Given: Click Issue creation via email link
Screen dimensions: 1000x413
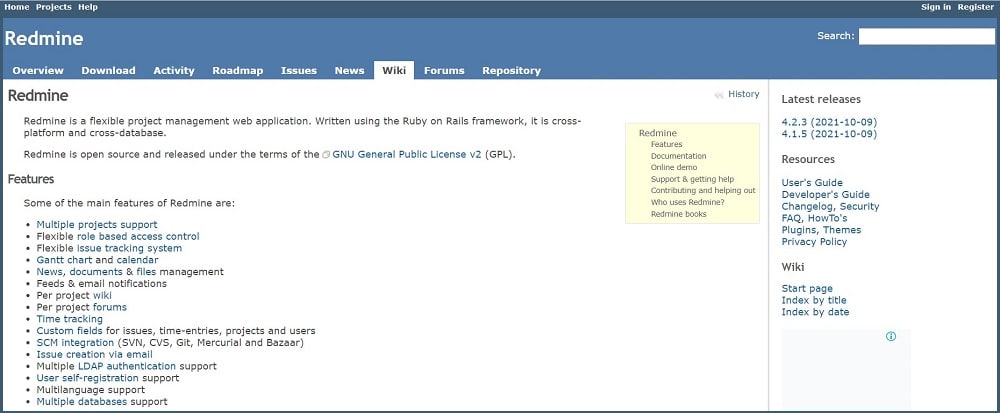Looking at the screenshot, I should coord(94,354).
